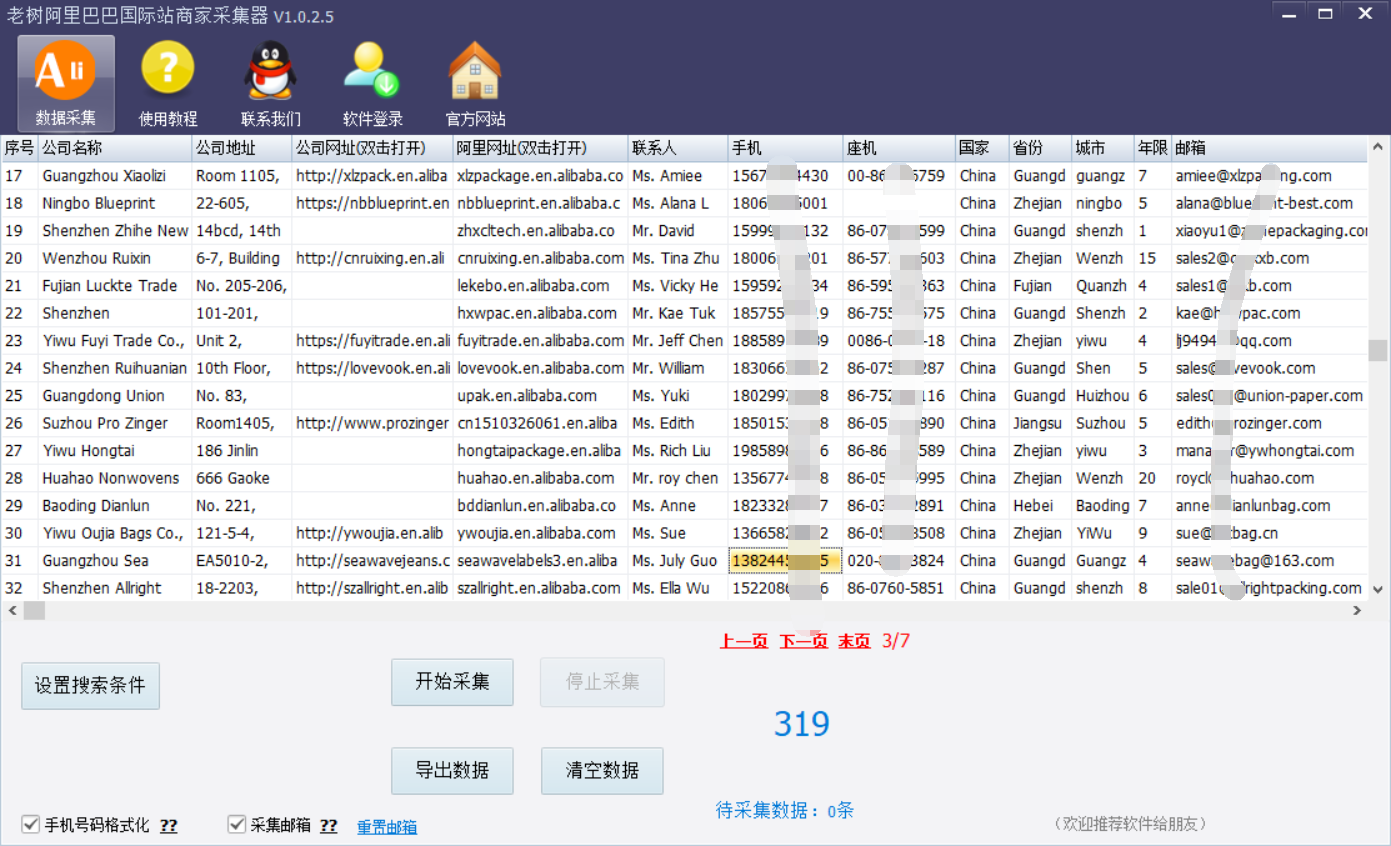Sort by 序号 column header
1391x846 pixels.
(x=19, y=148)
